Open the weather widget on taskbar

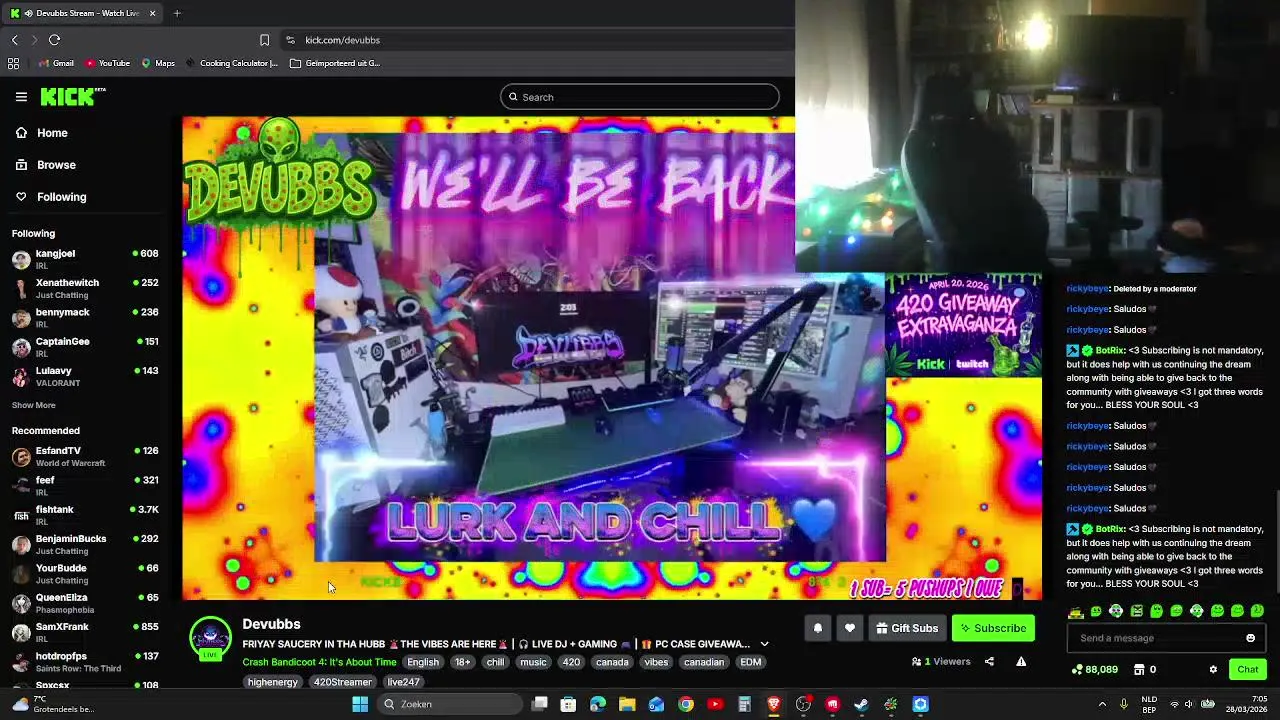point(52,704)
